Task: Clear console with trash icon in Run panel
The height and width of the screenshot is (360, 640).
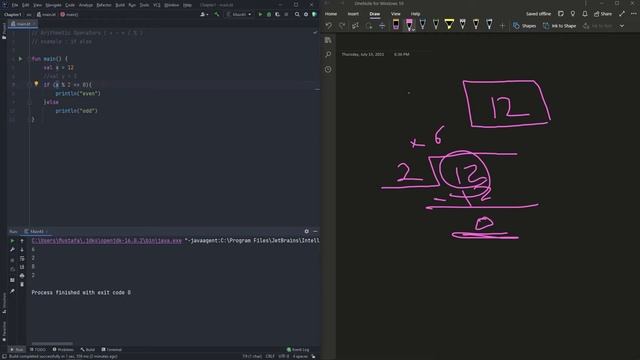Action: tap(22, 284)
